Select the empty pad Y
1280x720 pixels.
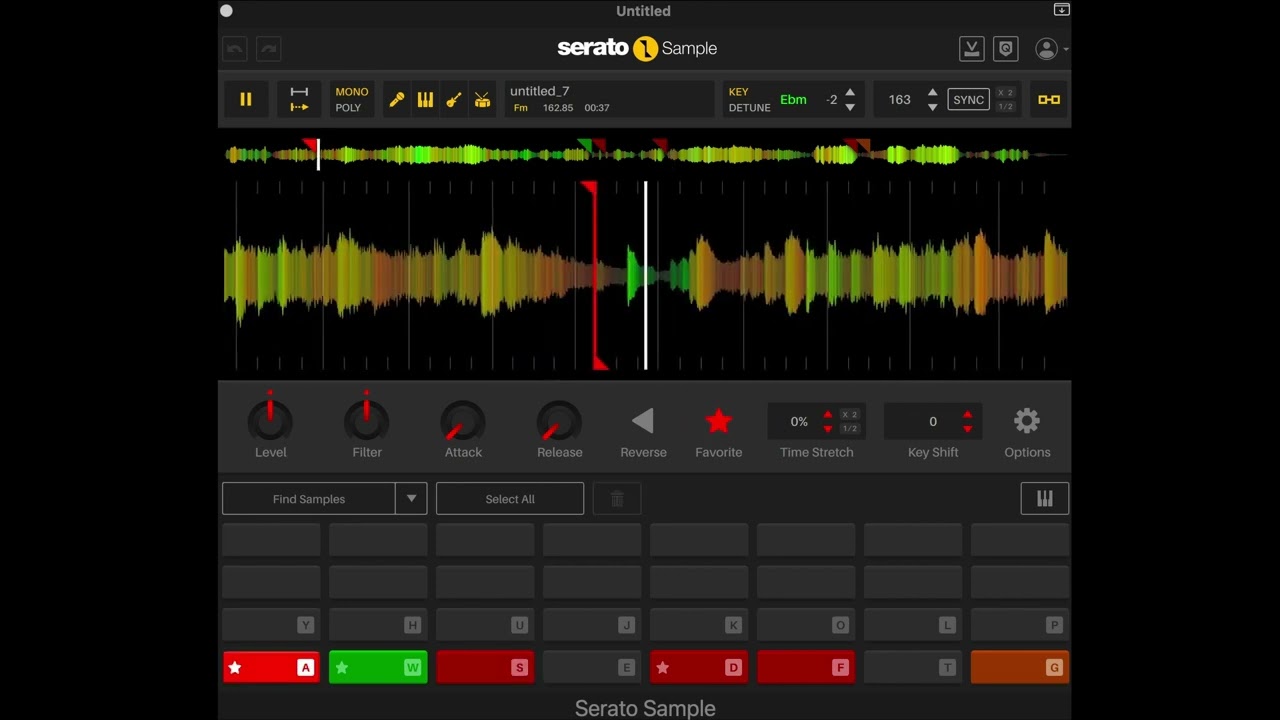pos(271,624)
